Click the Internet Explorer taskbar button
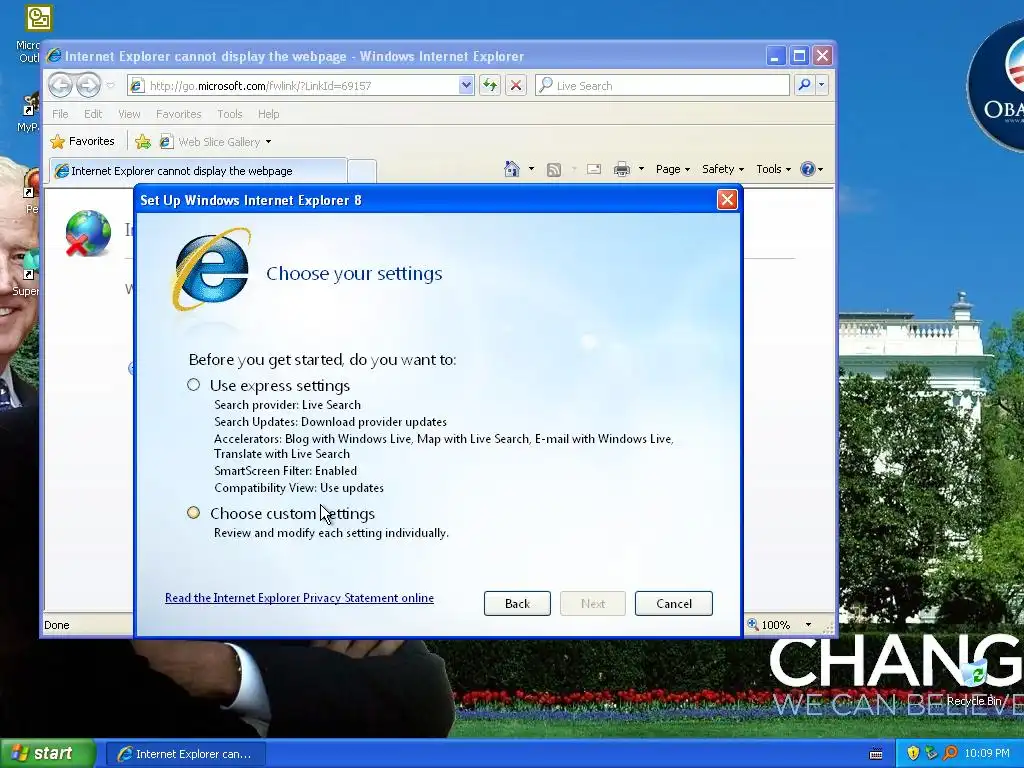Screen dimensions: 1024x768 (186, 754)
